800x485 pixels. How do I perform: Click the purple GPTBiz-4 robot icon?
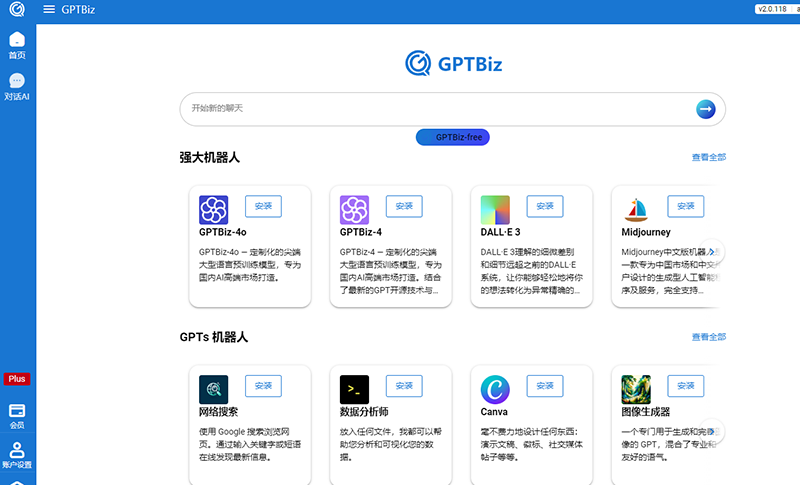[354, 210]
